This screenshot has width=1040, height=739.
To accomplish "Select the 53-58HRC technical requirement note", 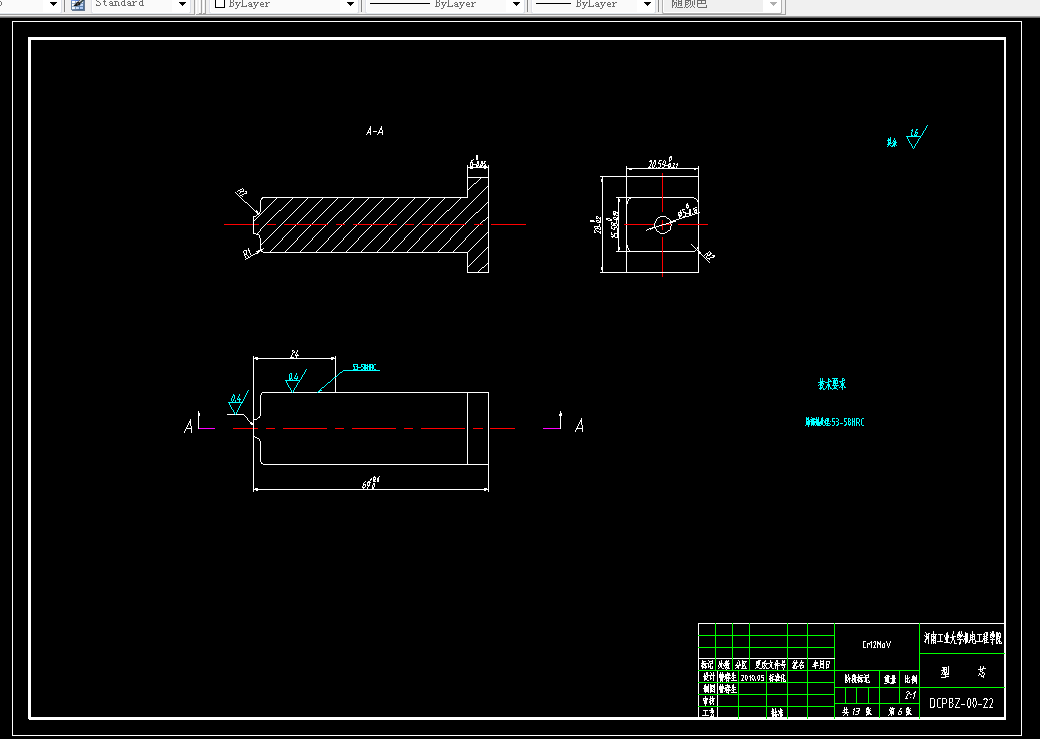I will pos(834,422).
